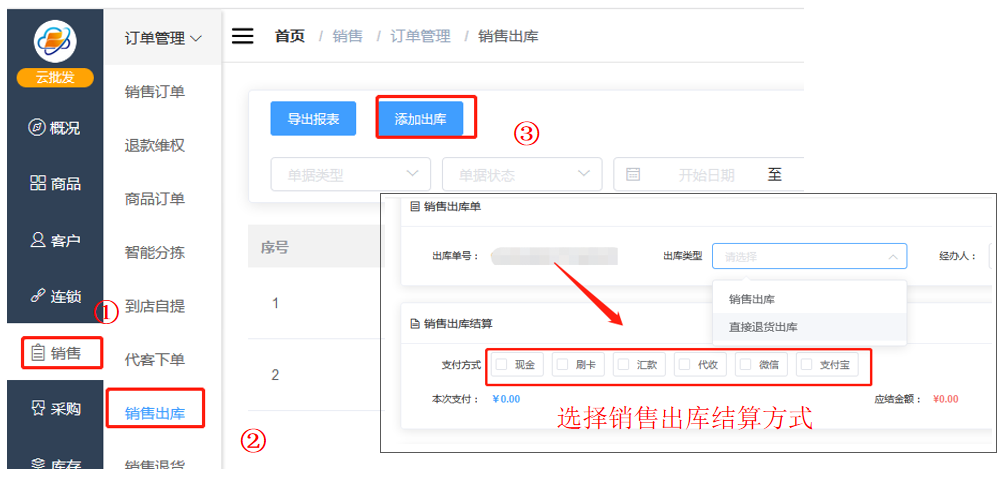Click the 云批发 orange badge
1003x481 pixels.
(55, 78)
